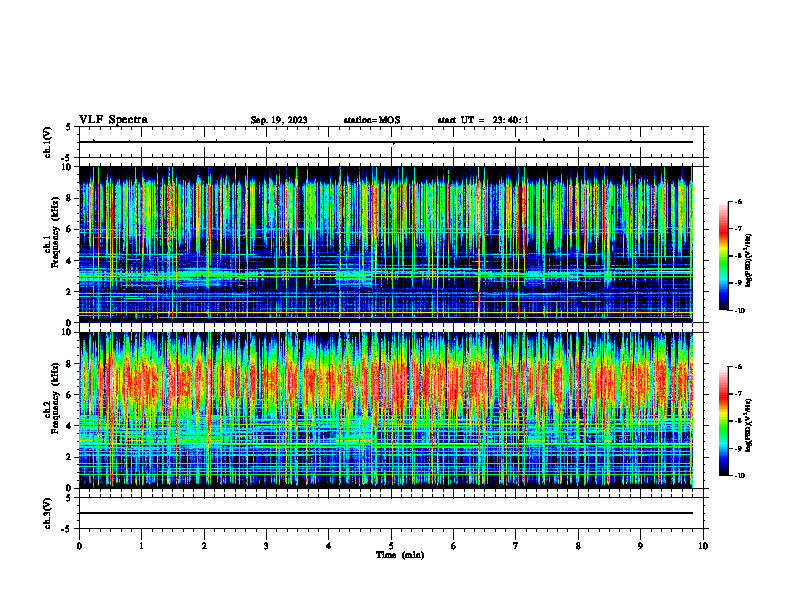Click the ch.1 spectrogram panel
The width and height of the screenshot is (792, 612).
click(386, 244)
